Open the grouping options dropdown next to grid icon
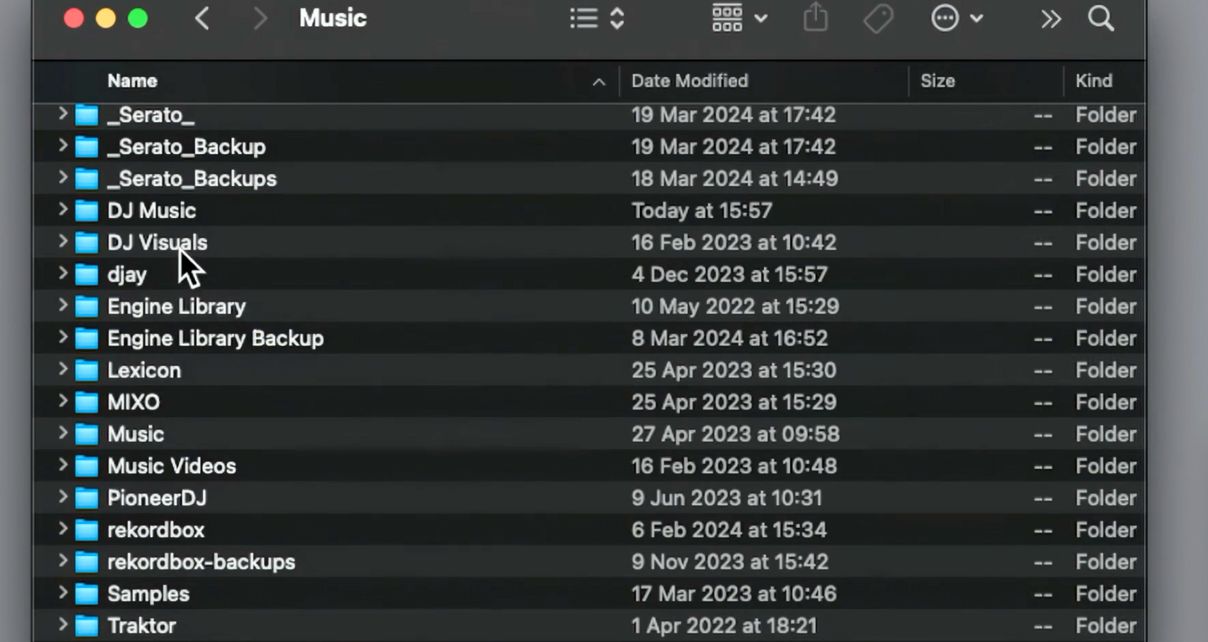This screenshot has width=1208, height=642. (759, 17)
